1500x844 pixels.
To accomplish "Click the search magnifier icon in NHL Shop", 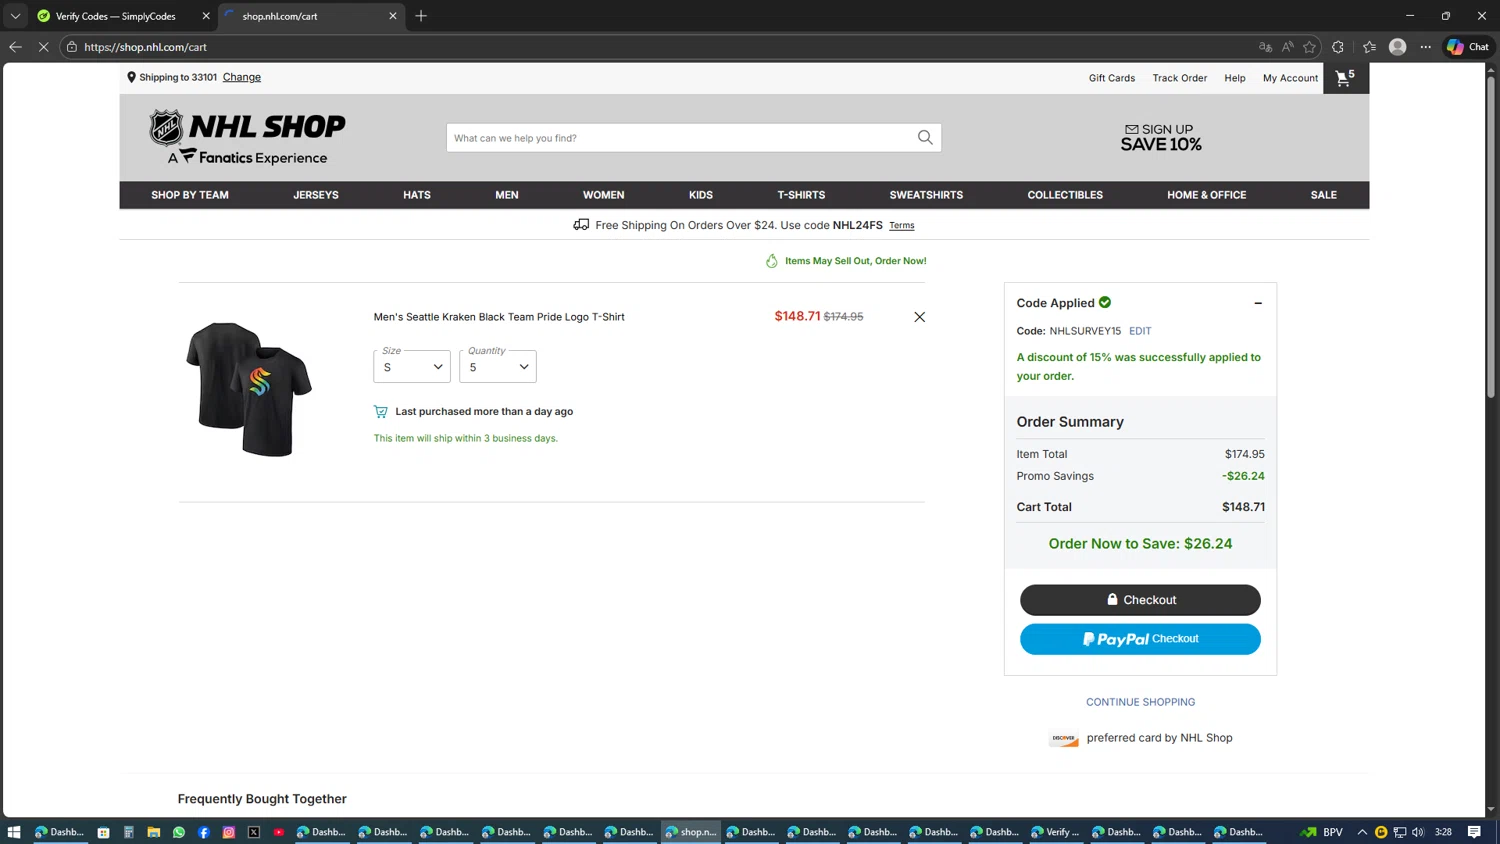I will point(925,138).
